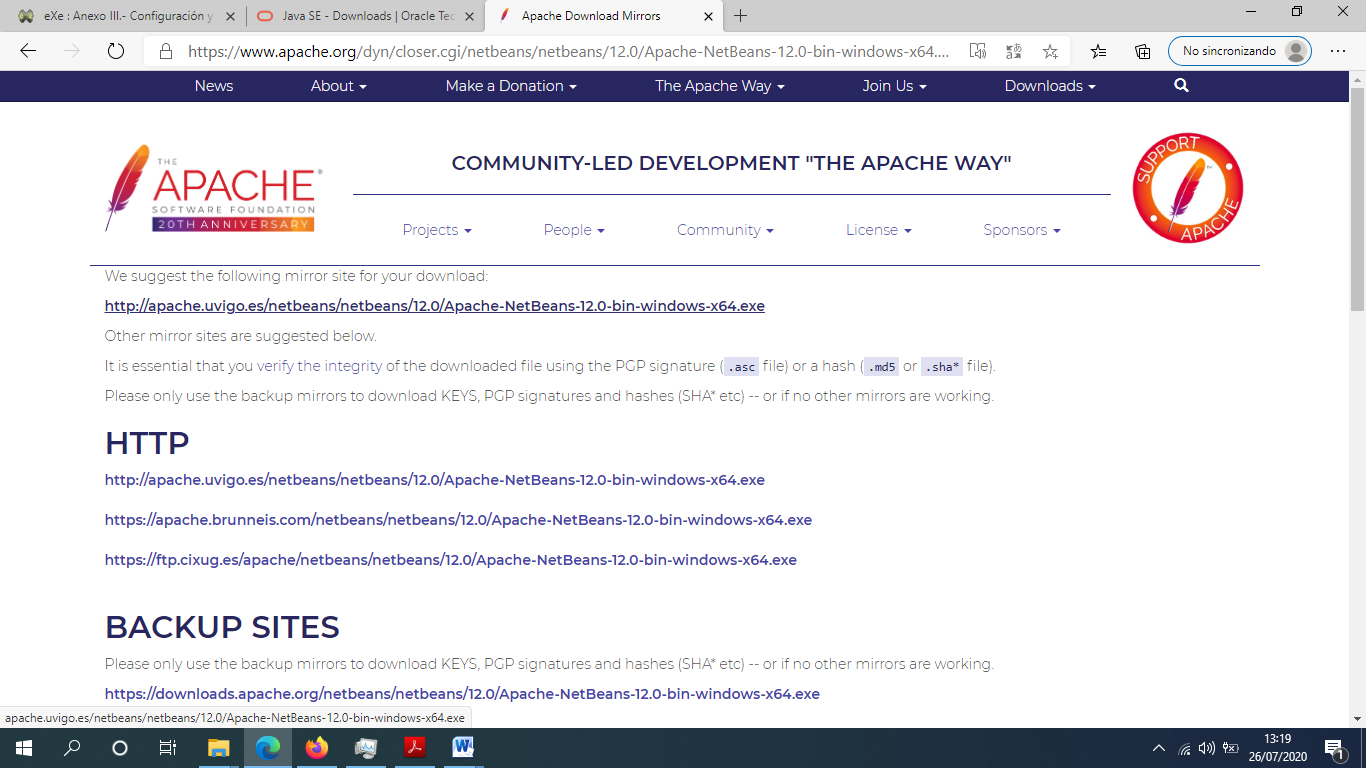This screenshot has height=768, width=1366.
Task: Open the Read Aloud immersive reader icon
Action: click(978, 51)
